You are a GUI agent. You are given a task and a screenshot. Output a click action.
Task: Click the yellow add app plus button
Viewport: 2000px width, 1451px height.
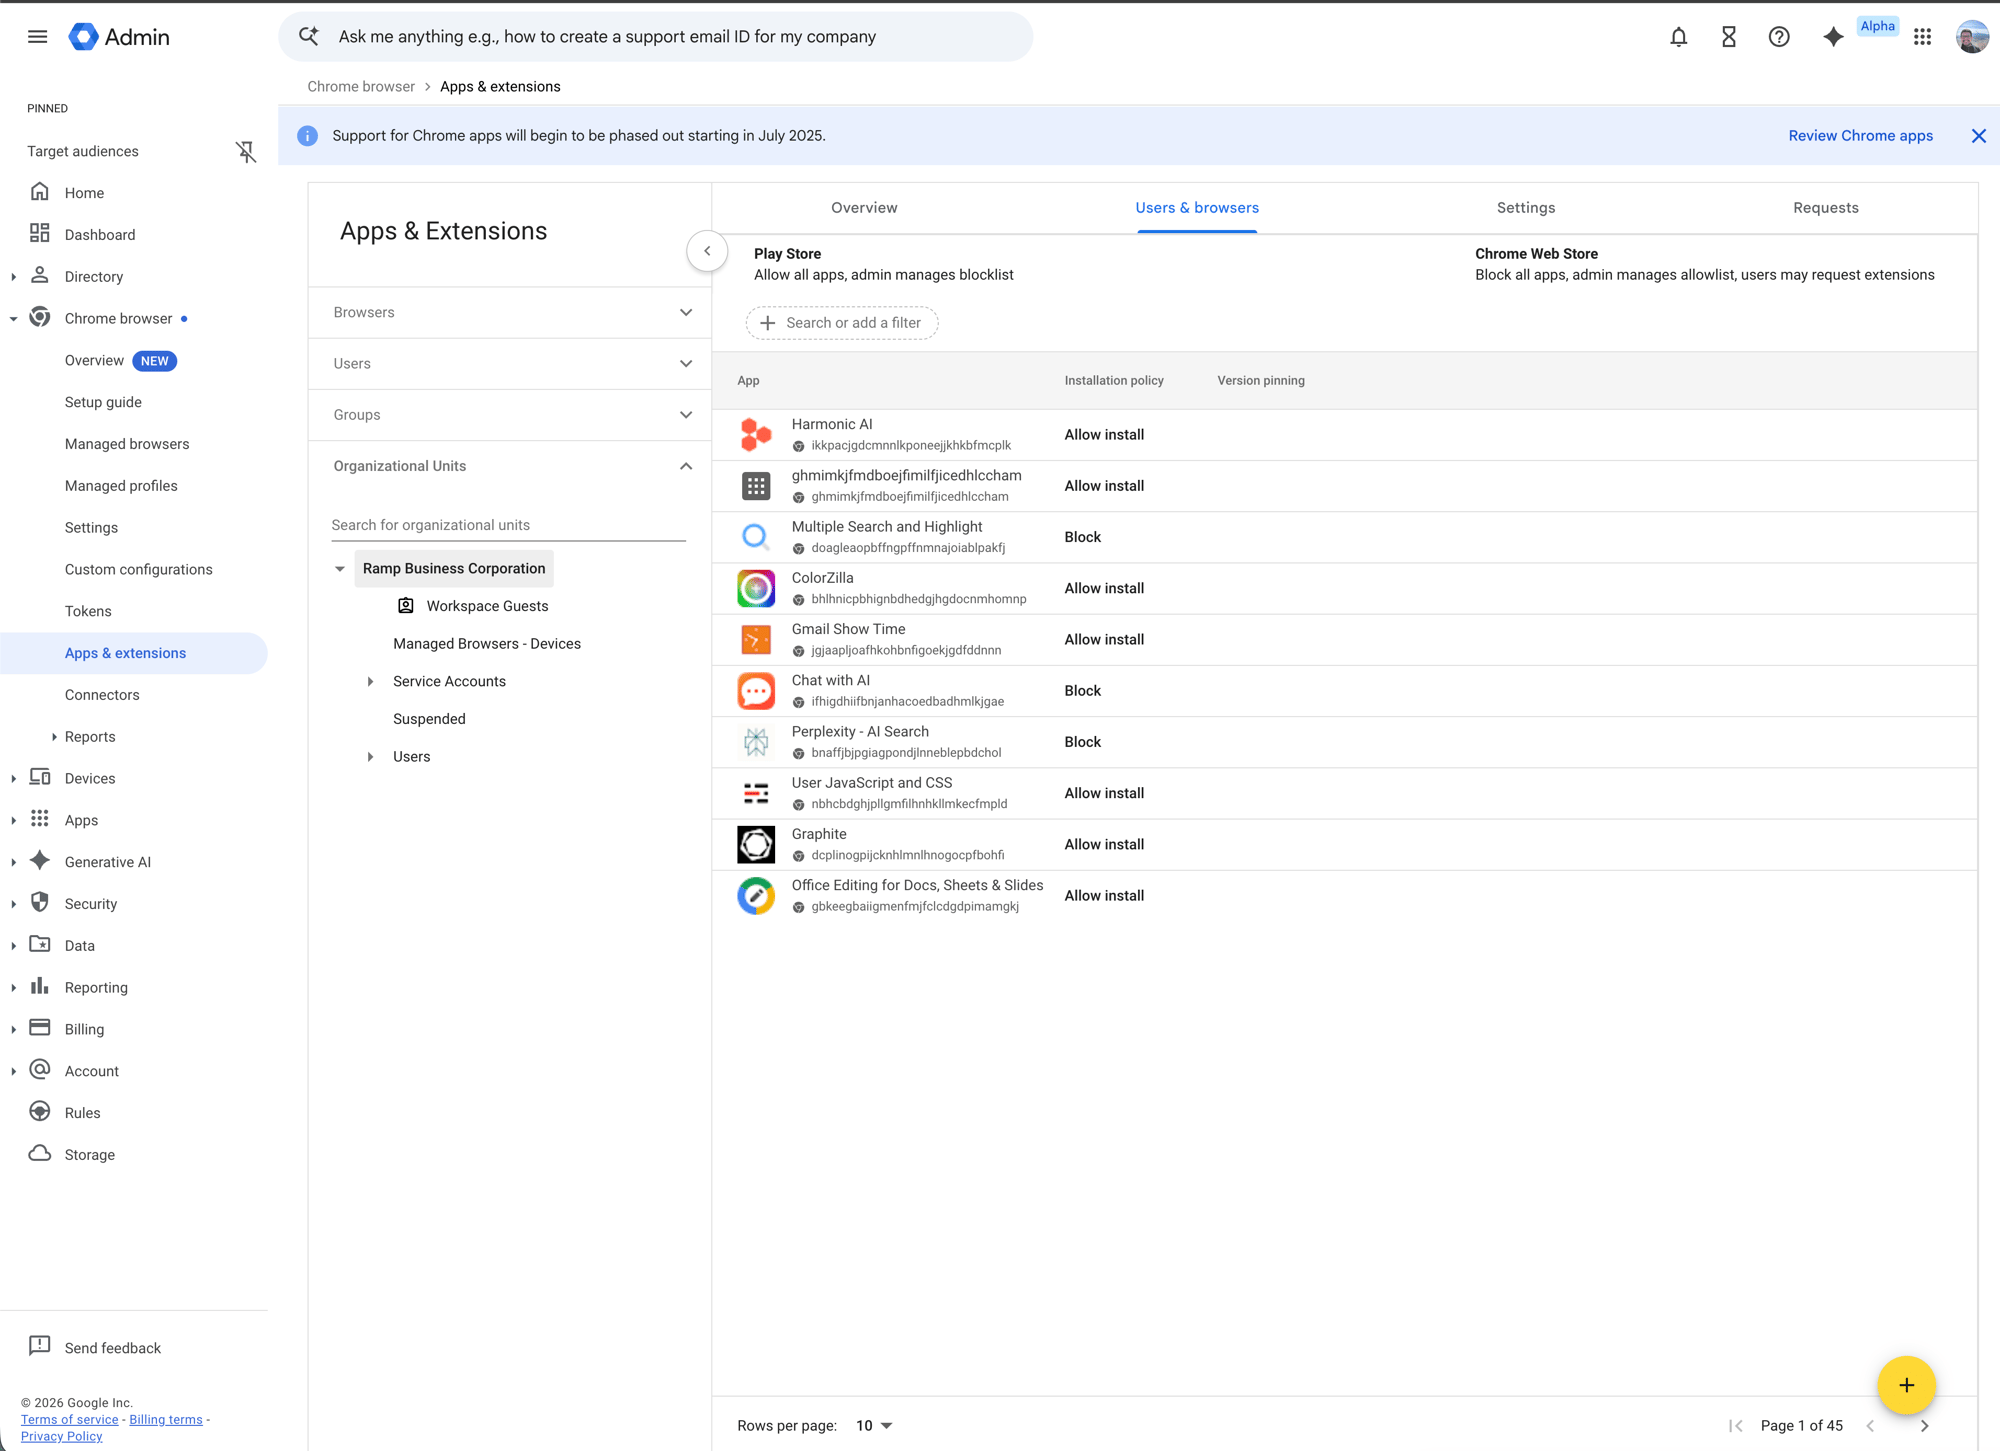coord(1906,1385)
